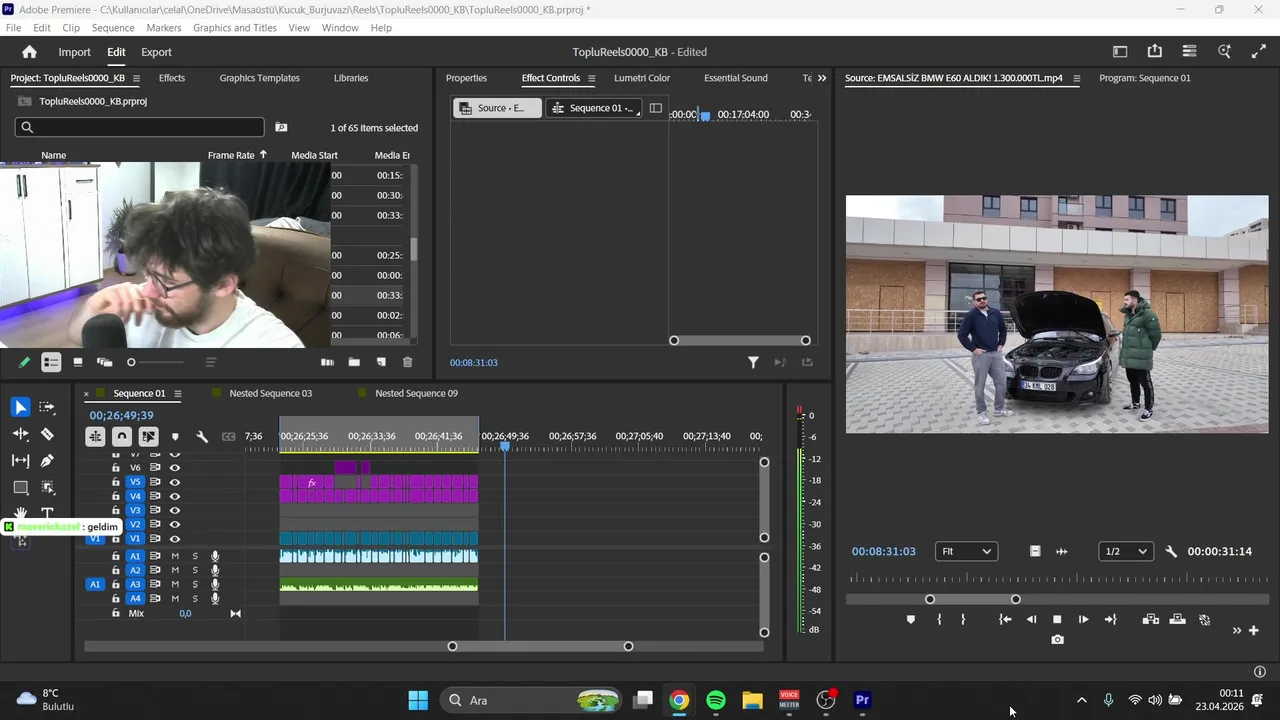
Task: Go to Out point in Source monitor
Action: click(1110, 620)
